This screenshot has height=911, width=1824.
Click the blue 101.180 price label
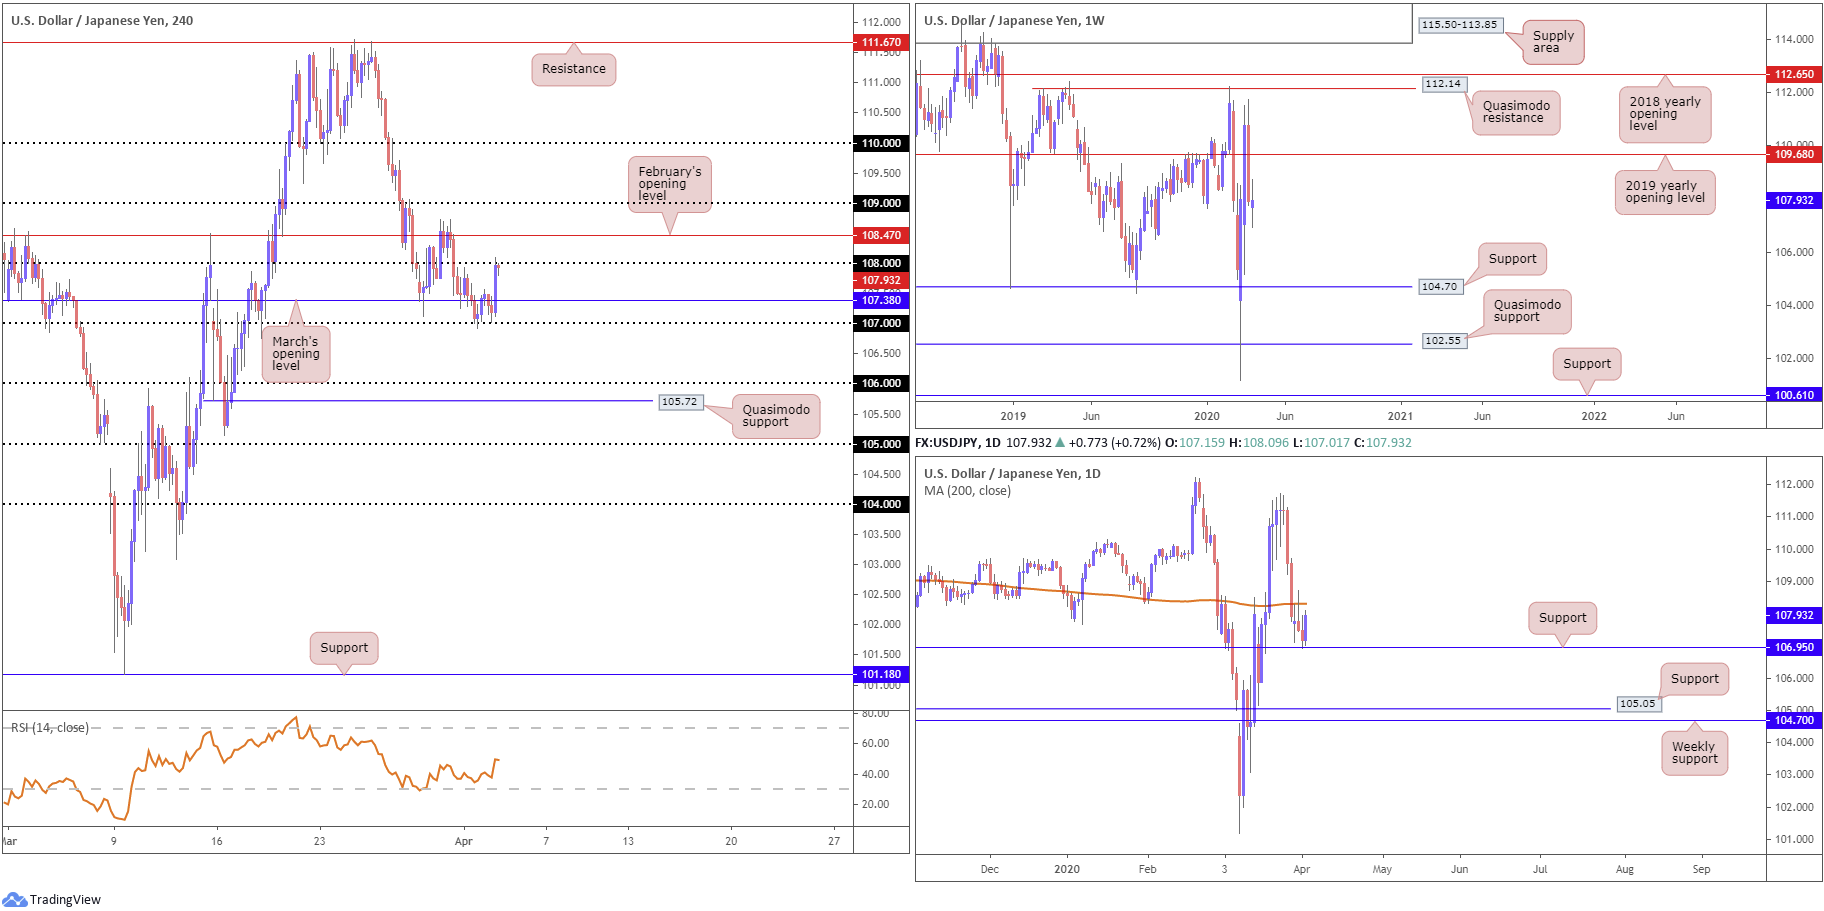point(881,674)
